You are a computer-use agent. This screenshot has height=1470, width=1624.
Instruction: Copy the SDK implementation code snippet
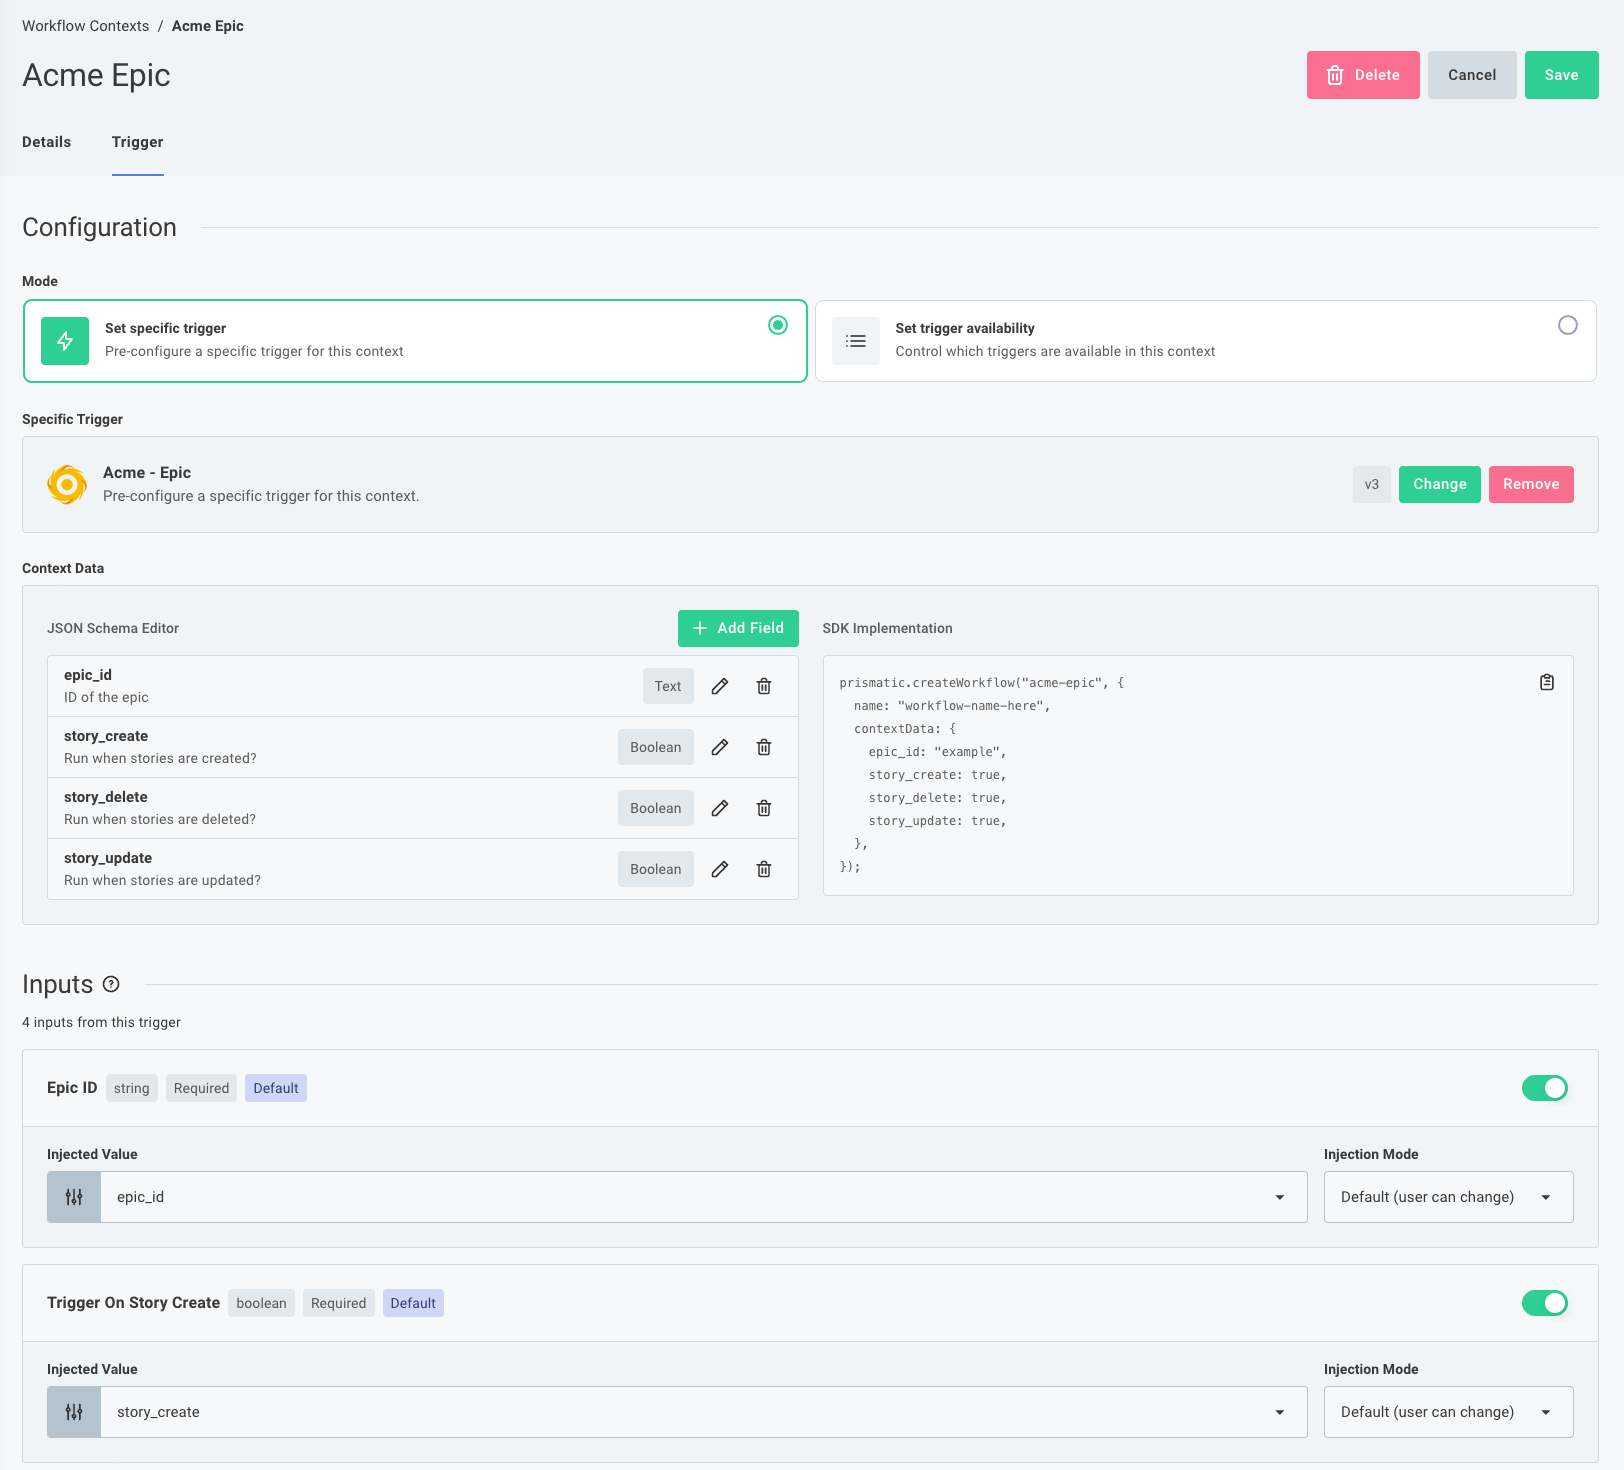pos(1546,682)
